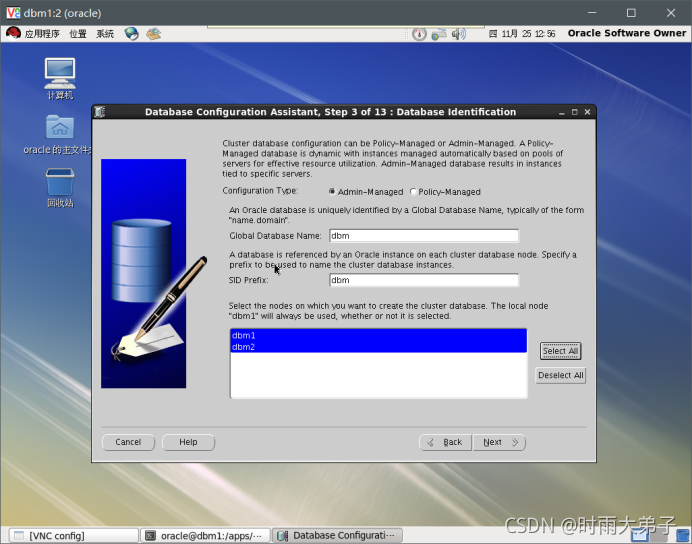The image size is (692, 544).
Task: Select node dbm1 in the list
Action: pos(378,335)
